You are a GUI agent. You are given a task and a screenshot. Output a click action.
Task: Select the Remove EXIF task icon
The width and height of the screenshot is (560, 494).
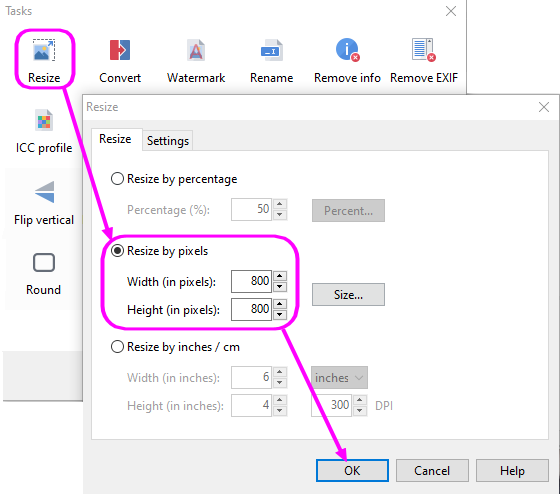(x=424, y=50)
